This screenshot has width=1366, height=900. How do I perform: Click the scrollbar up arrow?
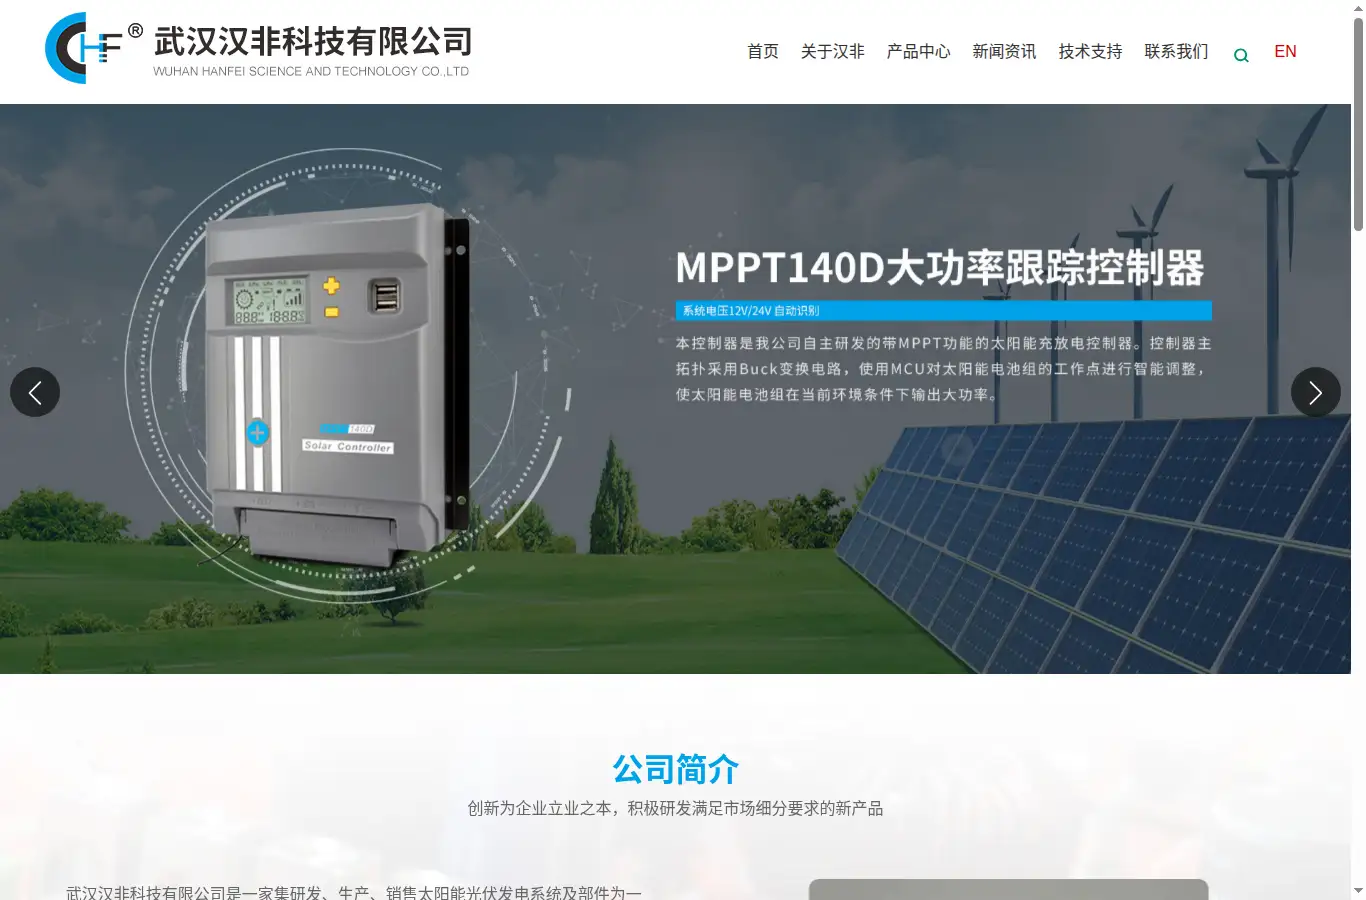[1358, 8]
